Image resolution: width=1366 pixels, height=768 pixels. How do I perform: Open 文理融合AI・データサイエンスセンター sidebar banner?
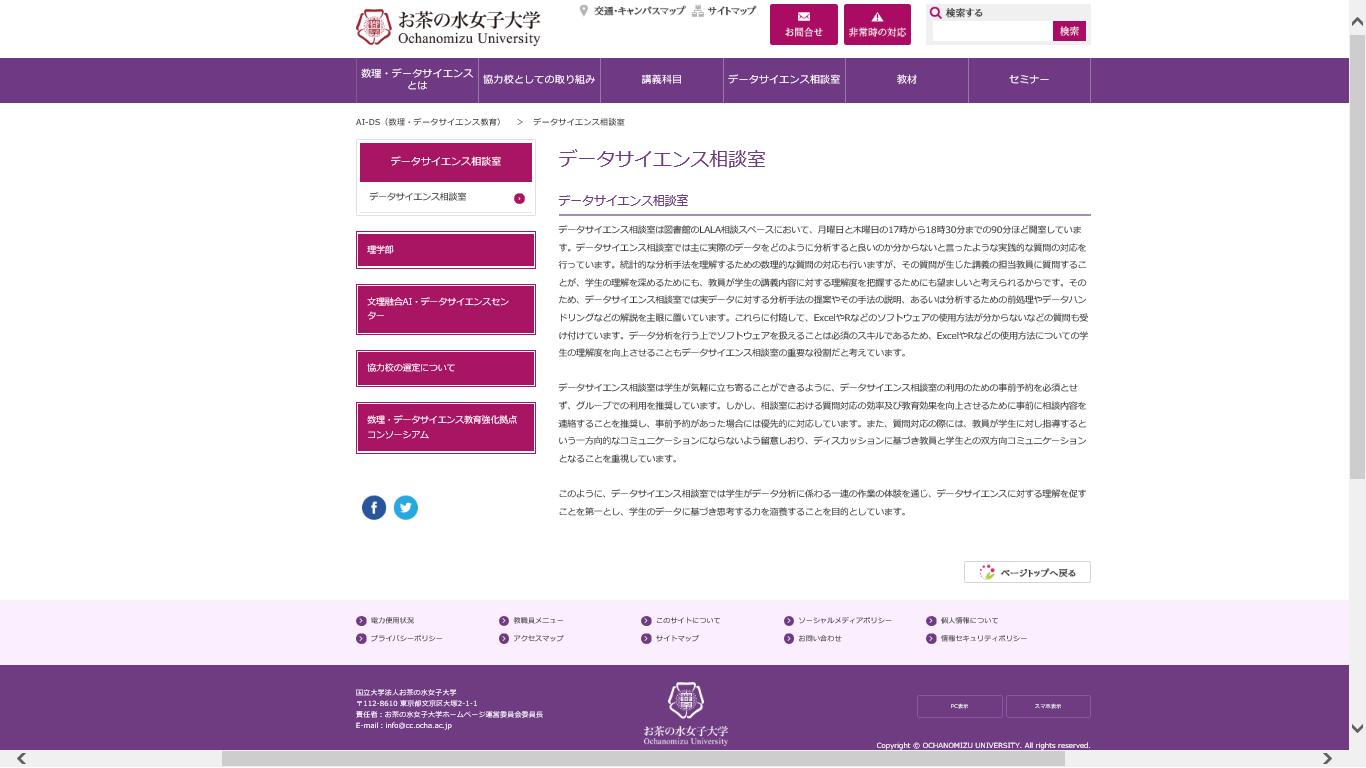tap(446, 309)
